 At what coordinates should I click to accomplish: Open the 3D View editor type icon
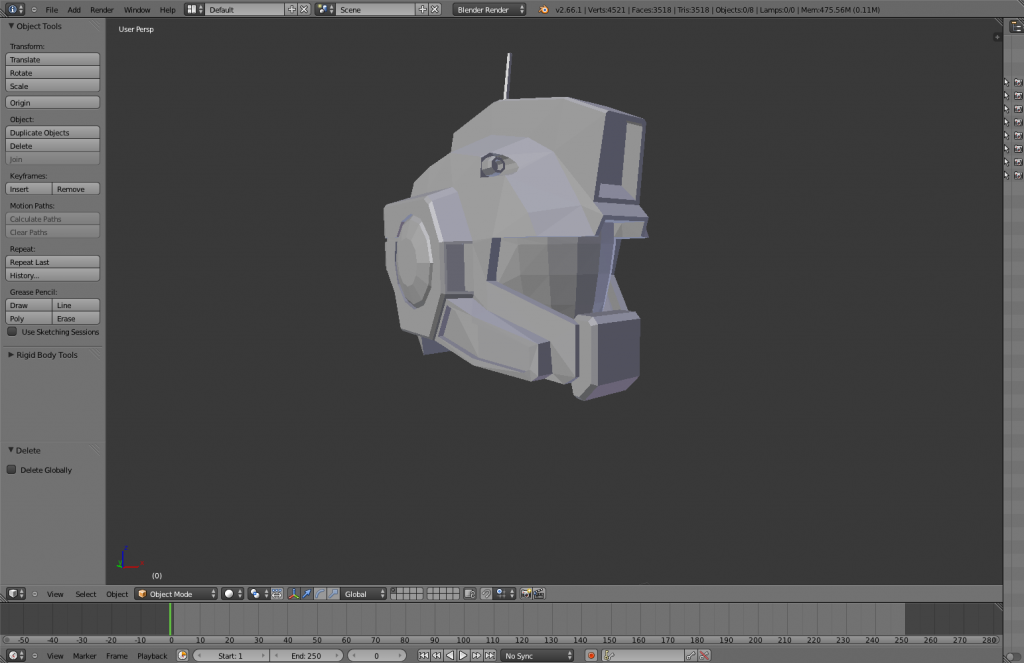16,594
